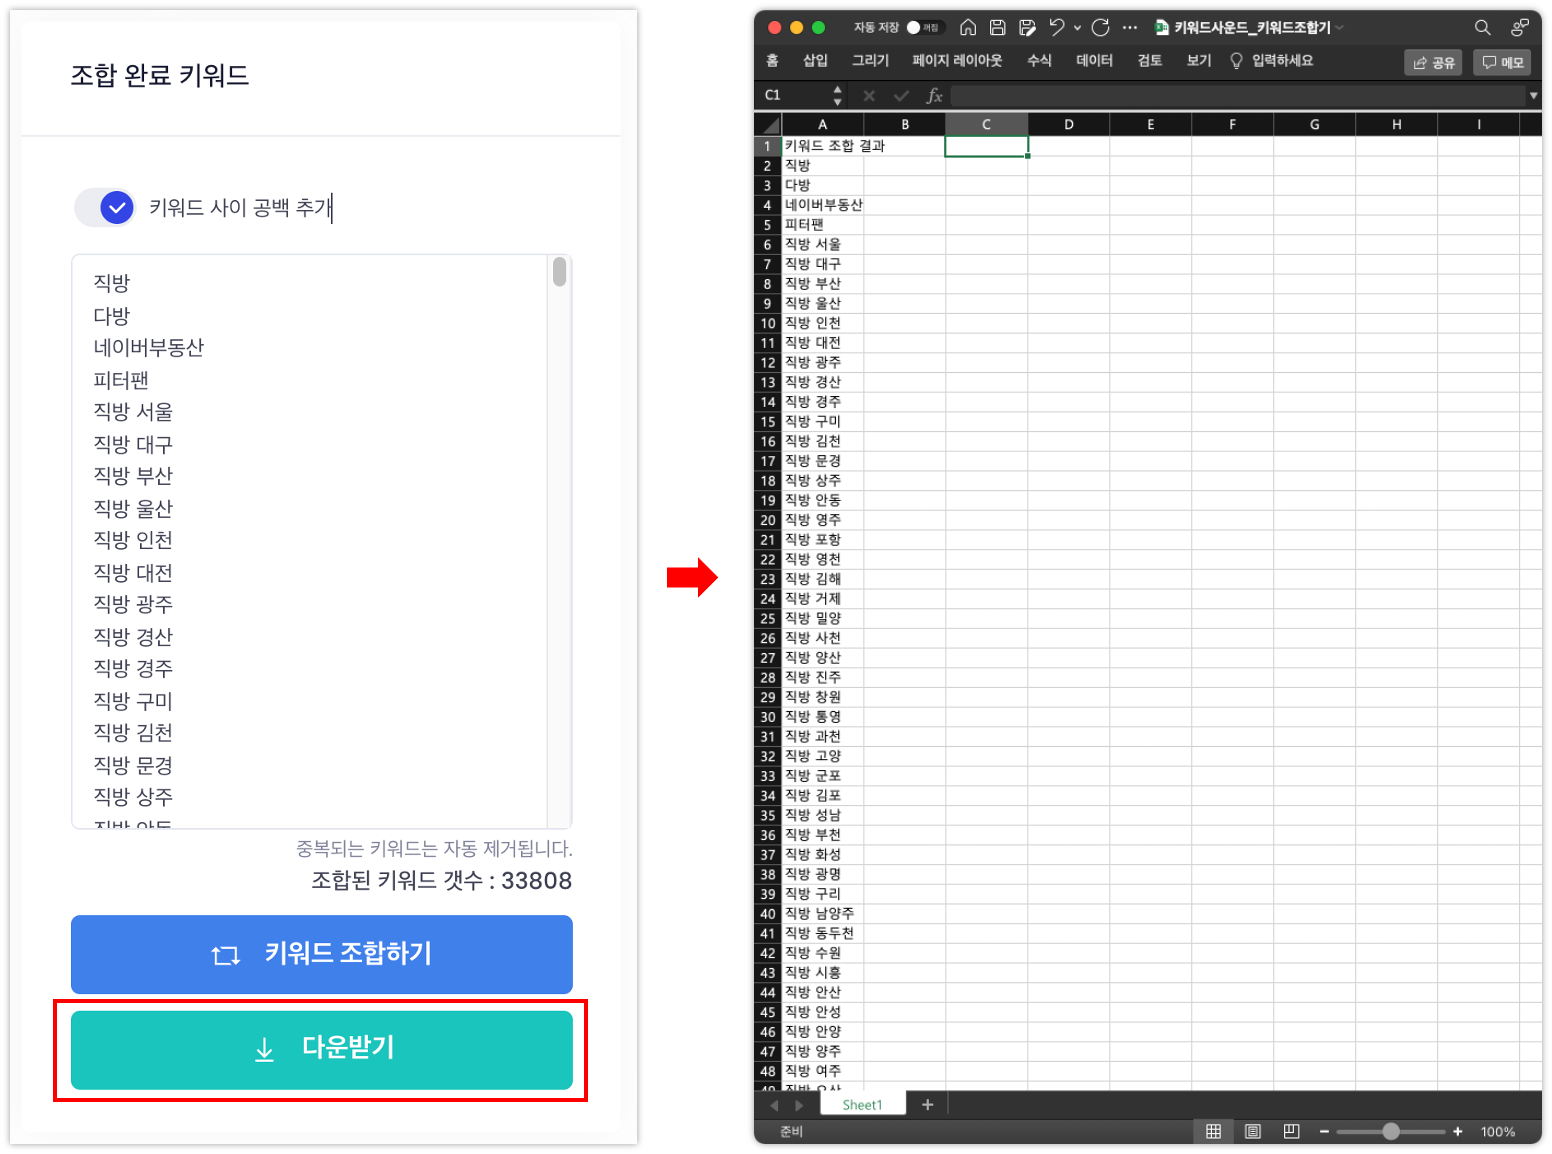
Task: Click the Excel zoom slider handle
Action: (x=1391, y=1131)
